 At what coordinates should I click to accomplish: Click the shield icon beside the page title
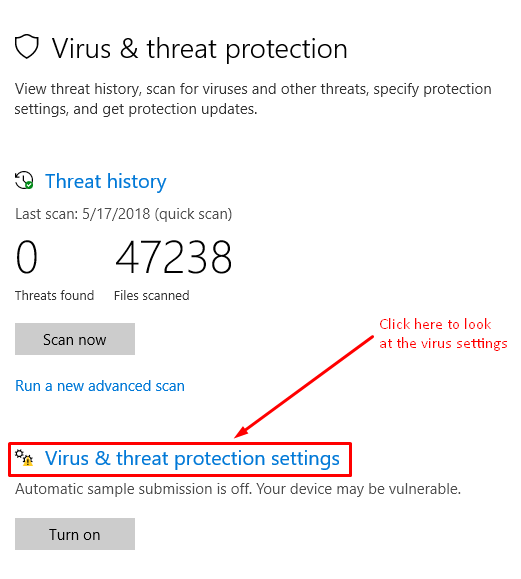(x=27, y=47)
